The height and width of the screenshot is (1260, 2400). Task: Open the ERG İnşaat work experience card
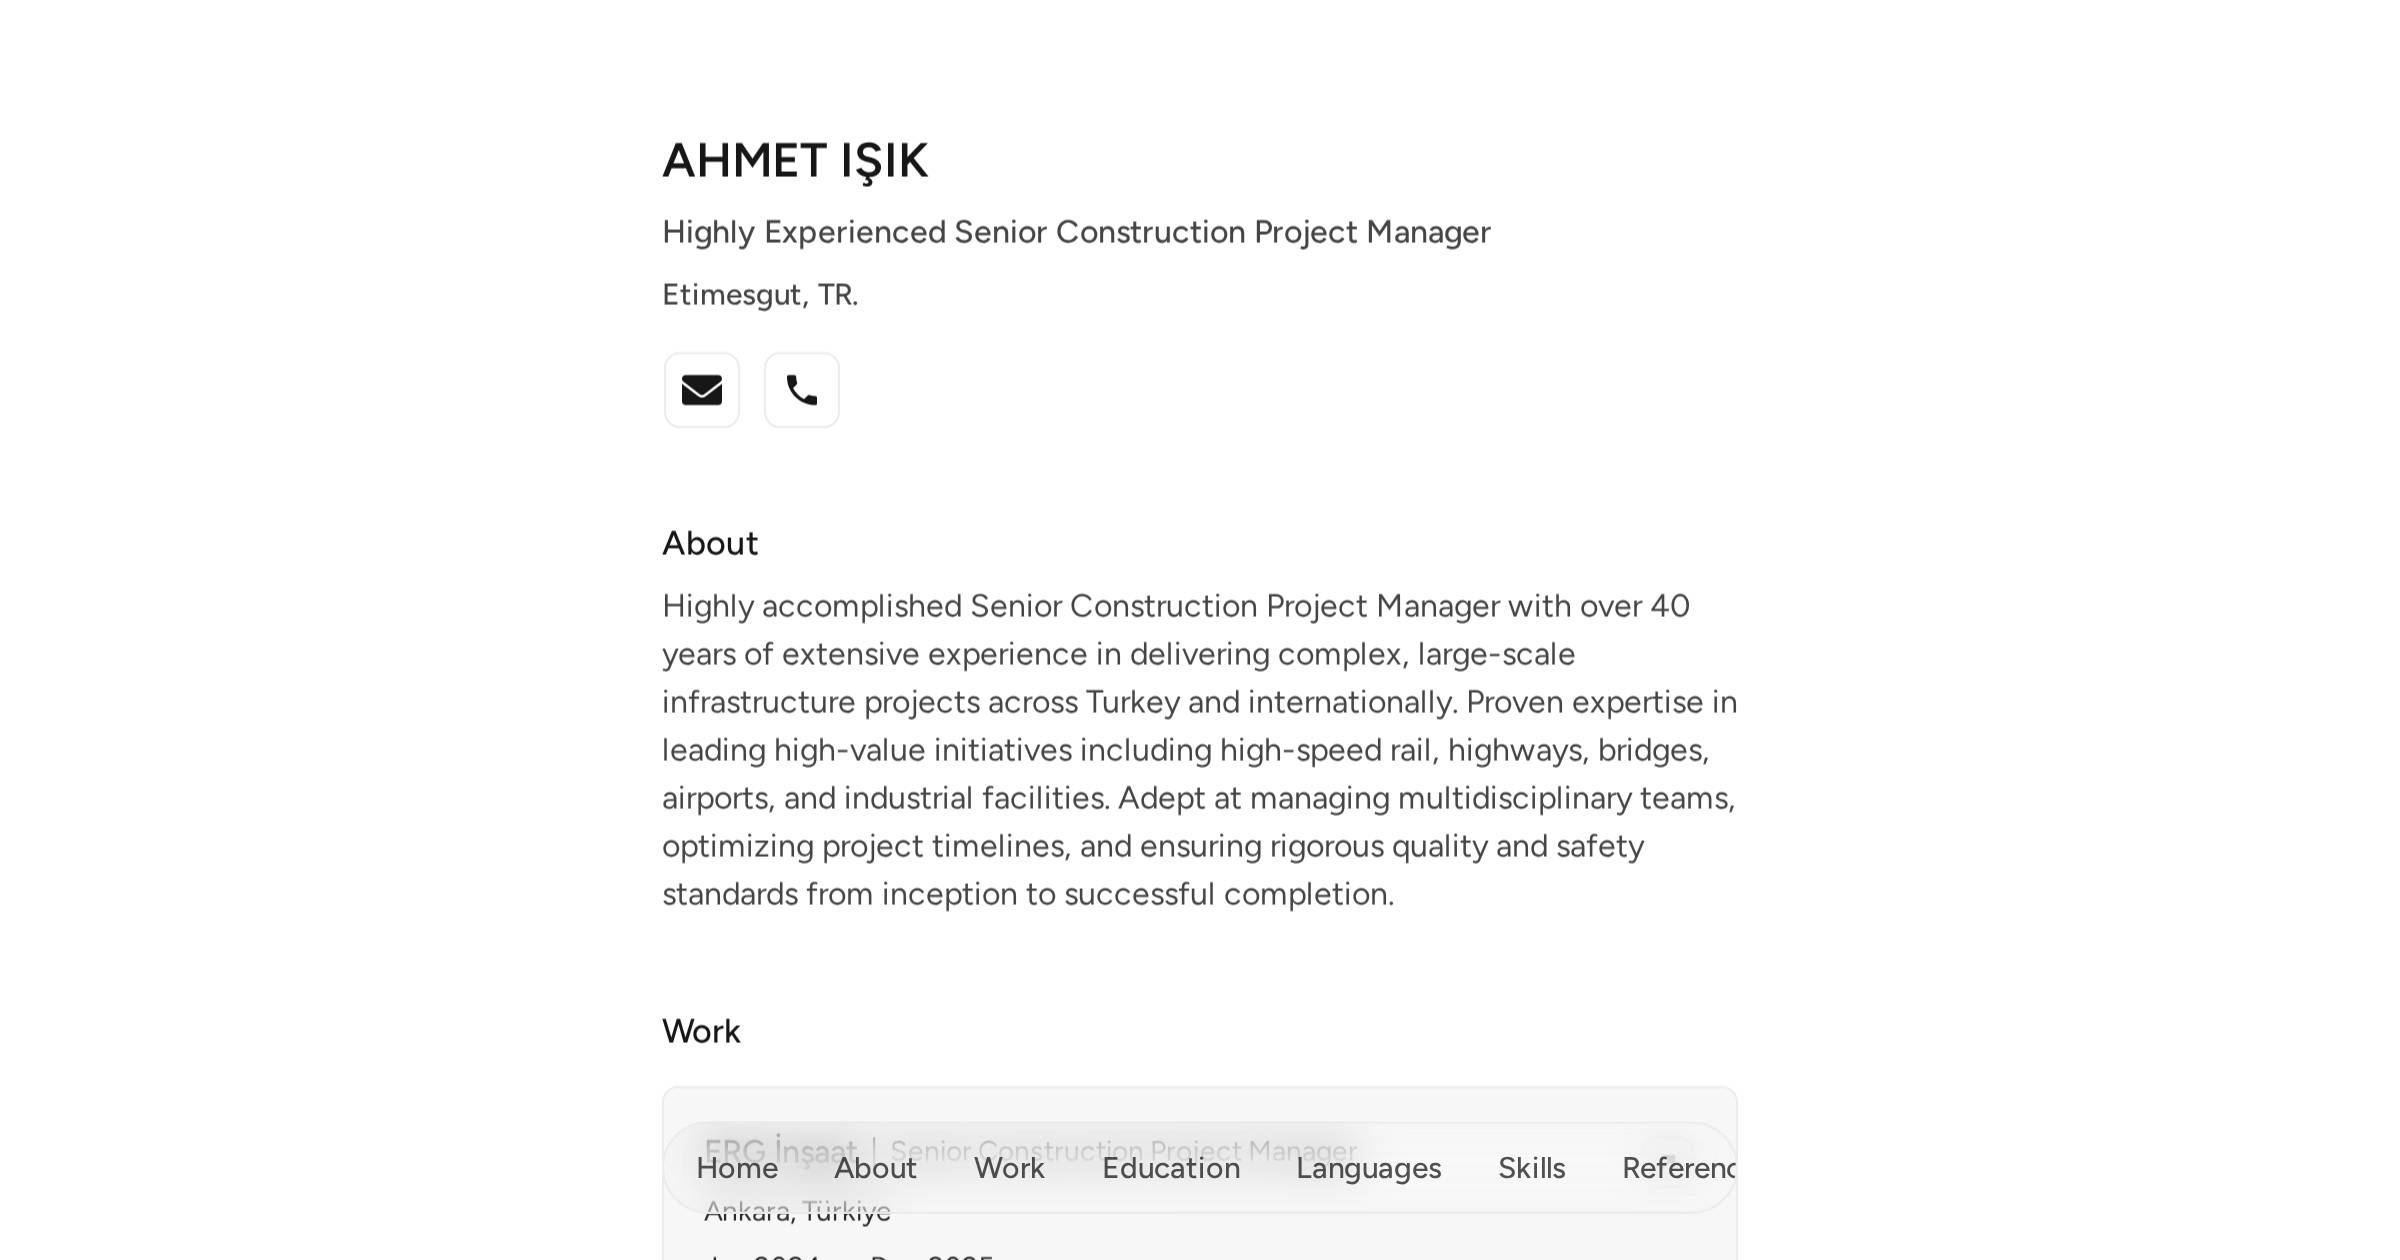(1200, 1174)
